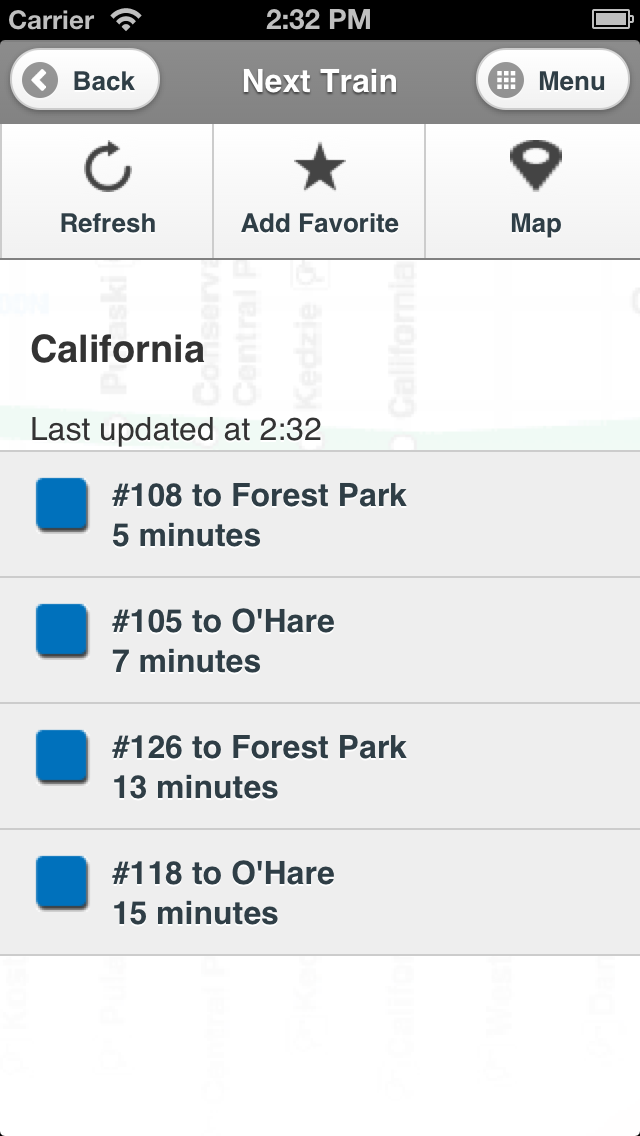Click the grid icon in Menu button

(507, 80)
